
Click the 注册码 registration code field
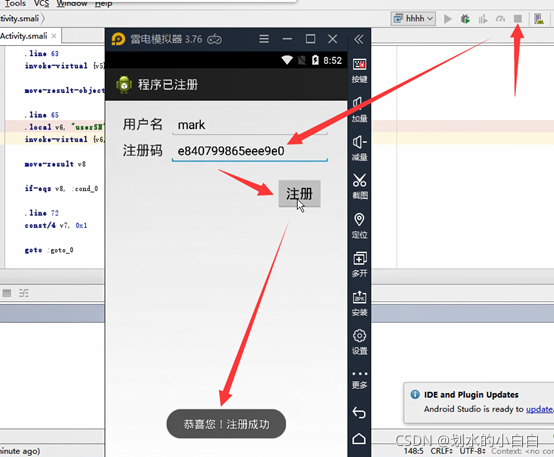coord(249,151)
